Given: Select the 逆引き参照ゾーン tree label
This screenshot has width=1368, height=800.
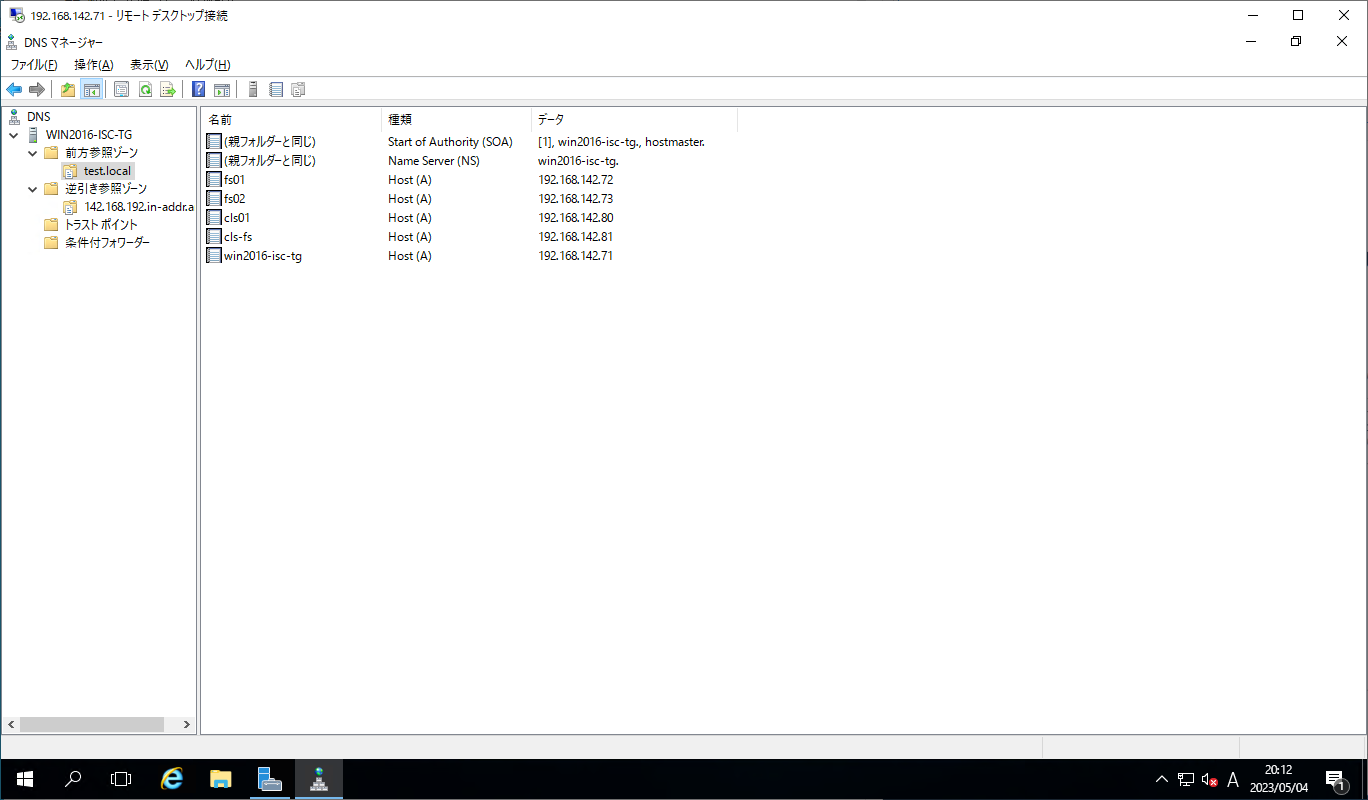Looking at the screenshot, I should 106,189.
